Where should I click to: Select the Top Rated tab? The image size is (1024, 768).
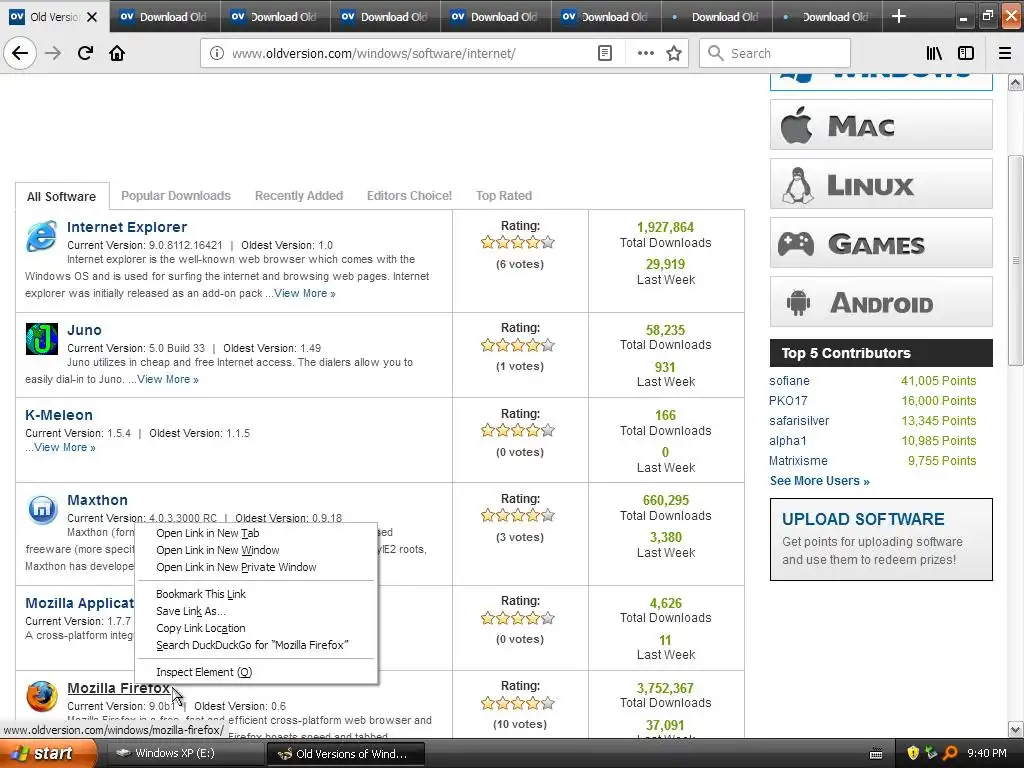pyautogui.click(x=504, y=195)
